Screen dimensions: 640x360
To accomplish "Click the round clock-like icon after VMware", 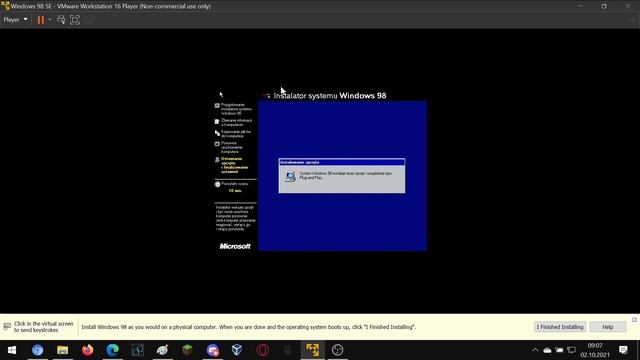I will (338, 350).
